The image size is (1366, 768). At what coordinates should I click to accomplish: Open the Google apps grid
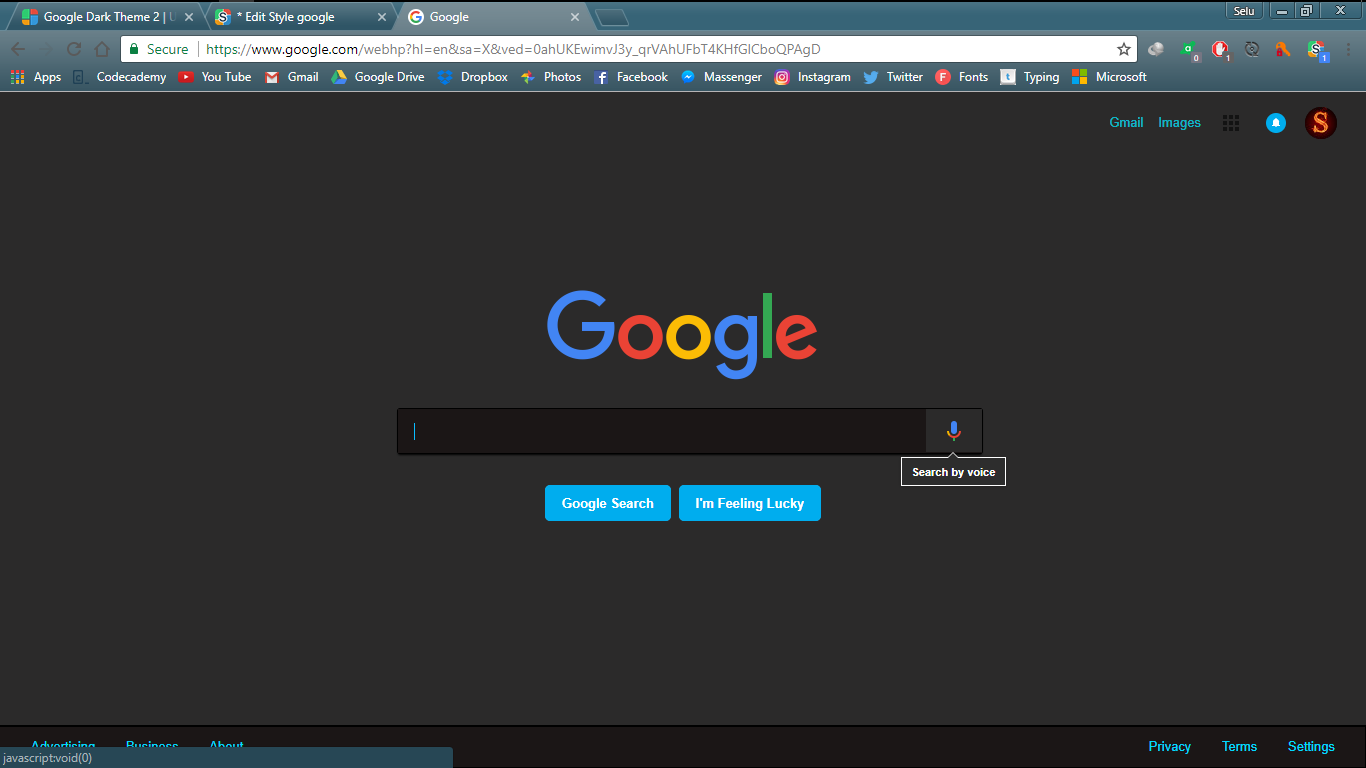click(x=1231, y=123)
